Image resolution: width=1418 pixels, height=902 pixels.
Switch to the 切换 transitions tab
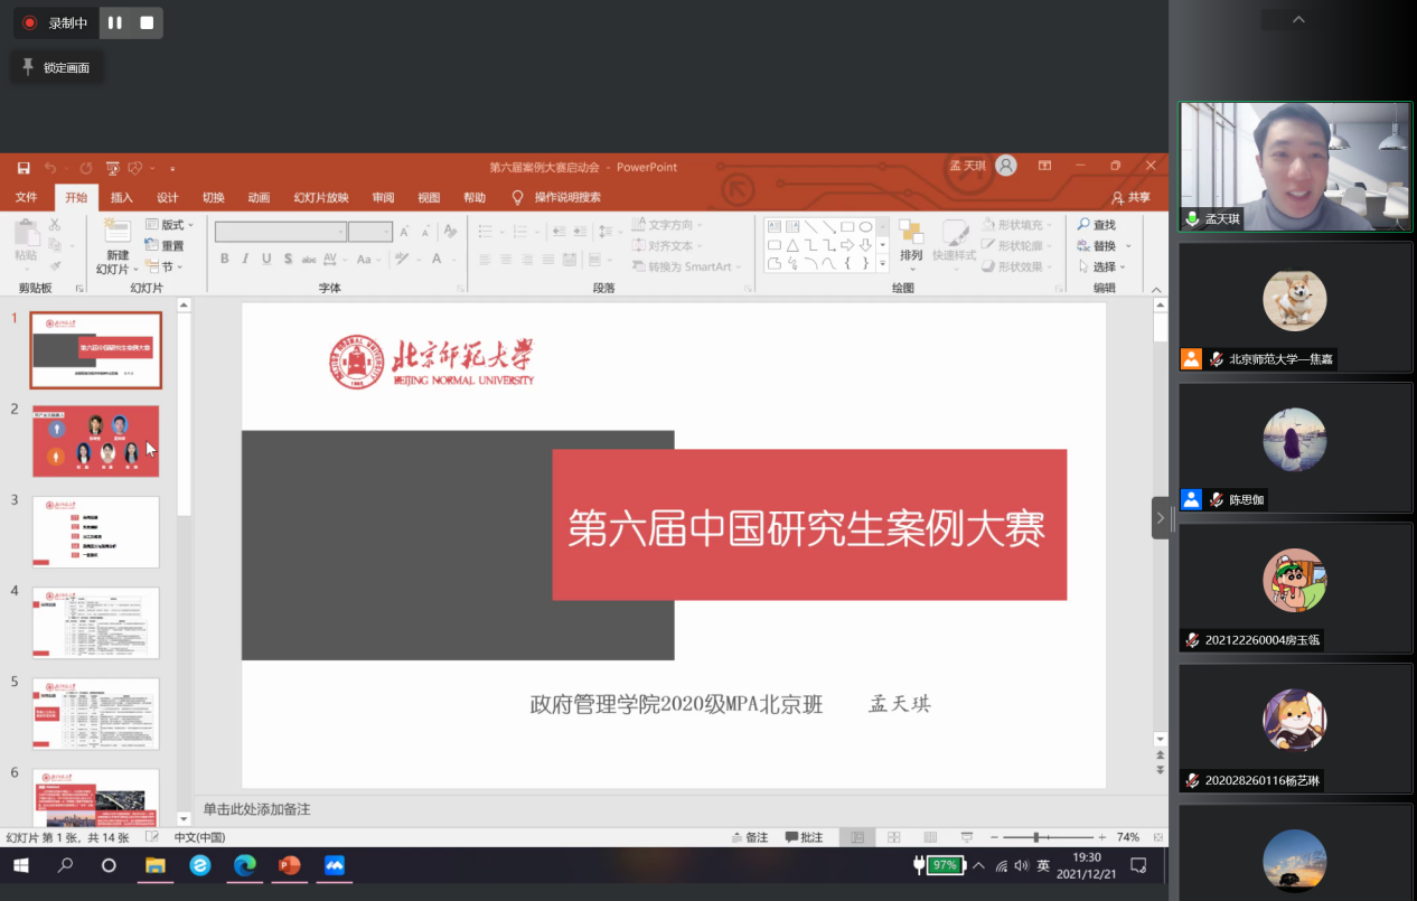coord(213,198)
